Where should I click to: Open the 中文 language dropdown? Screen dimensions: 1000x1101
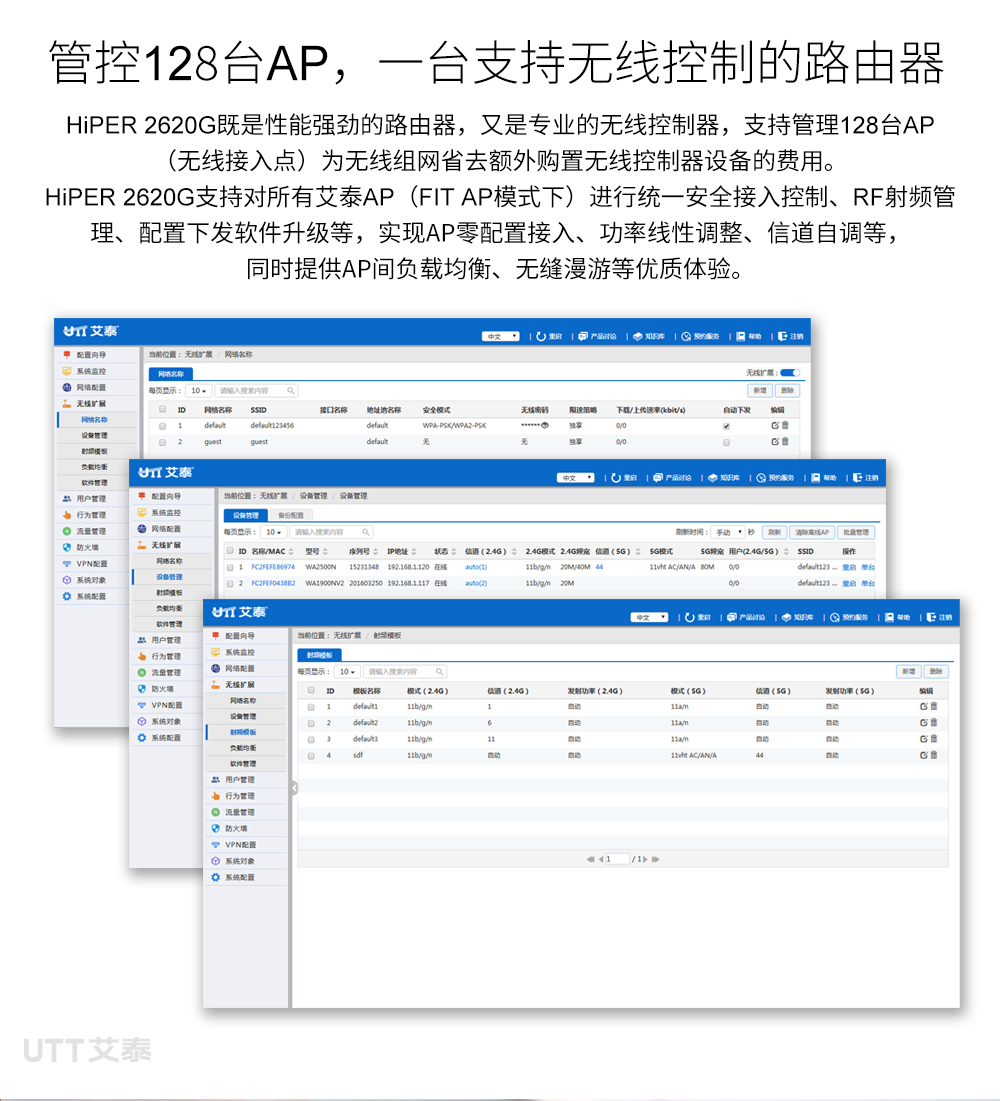point(650,617)
